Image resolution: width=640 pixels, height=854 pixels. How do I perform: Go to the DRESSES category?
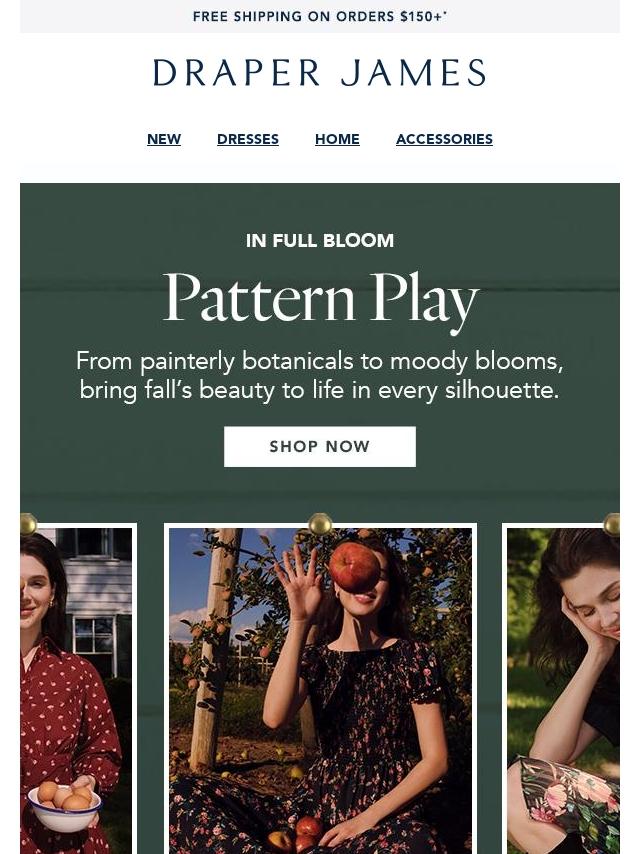pyautogui.click(x=248, y=139)
